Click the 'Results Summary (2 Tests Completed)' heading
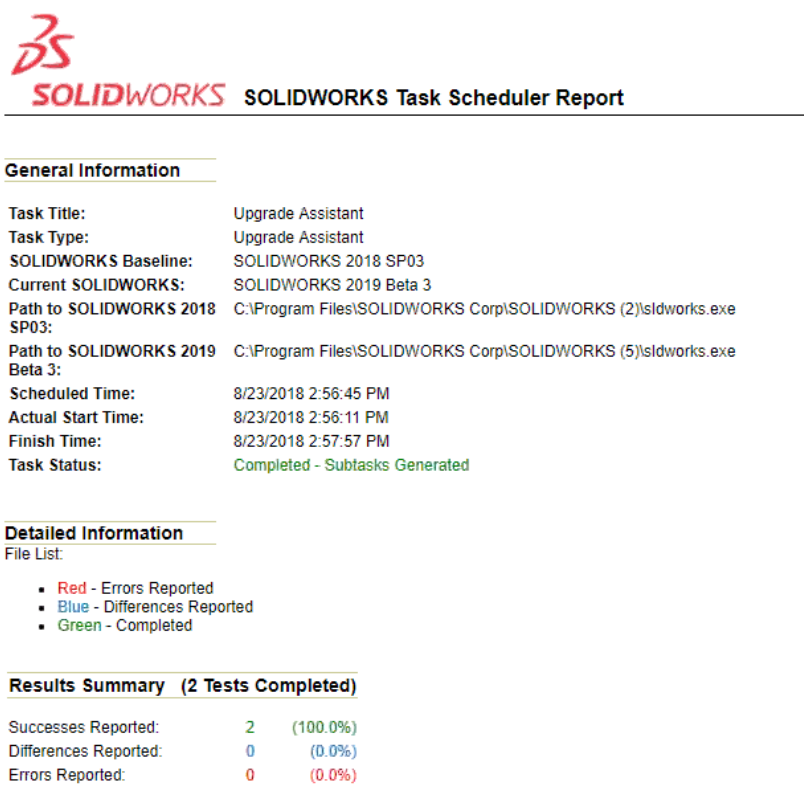The width and height of the screenshot is (804, 795). 183,685
